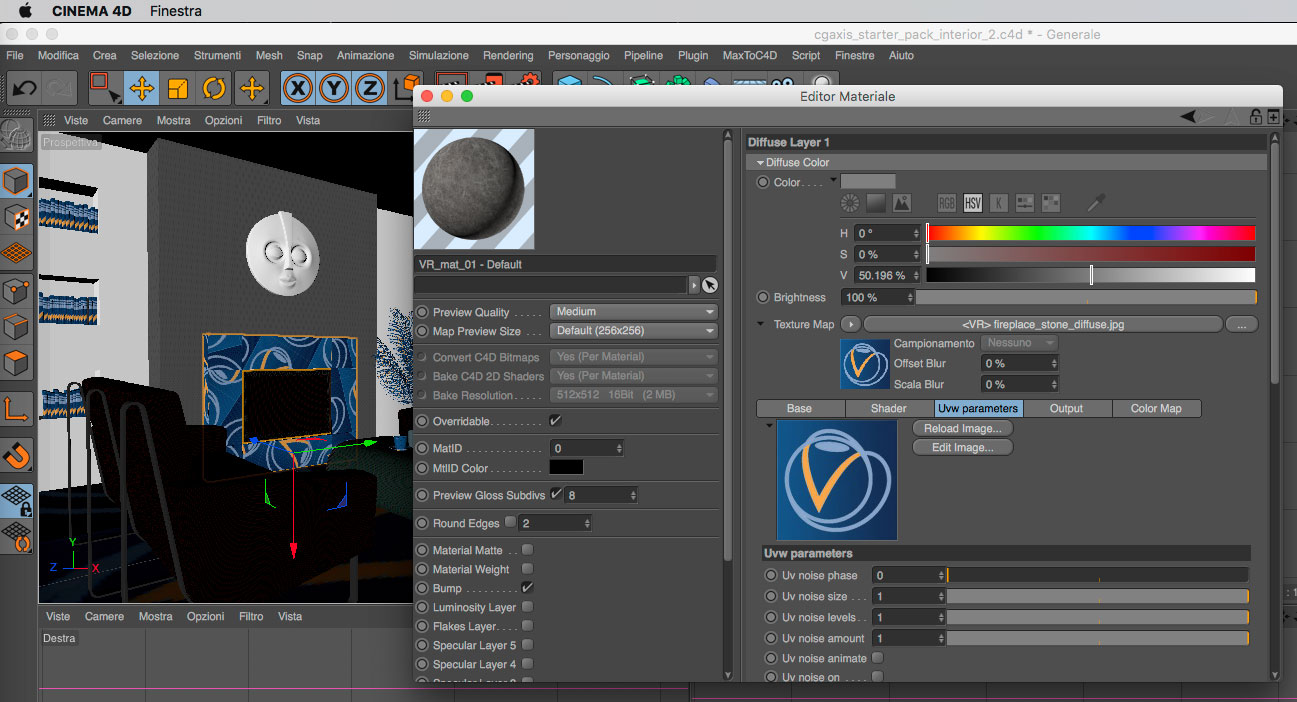1297x702 pixels.
Task: Select the Workplane grid mode icon
Action: pos(16,253)
